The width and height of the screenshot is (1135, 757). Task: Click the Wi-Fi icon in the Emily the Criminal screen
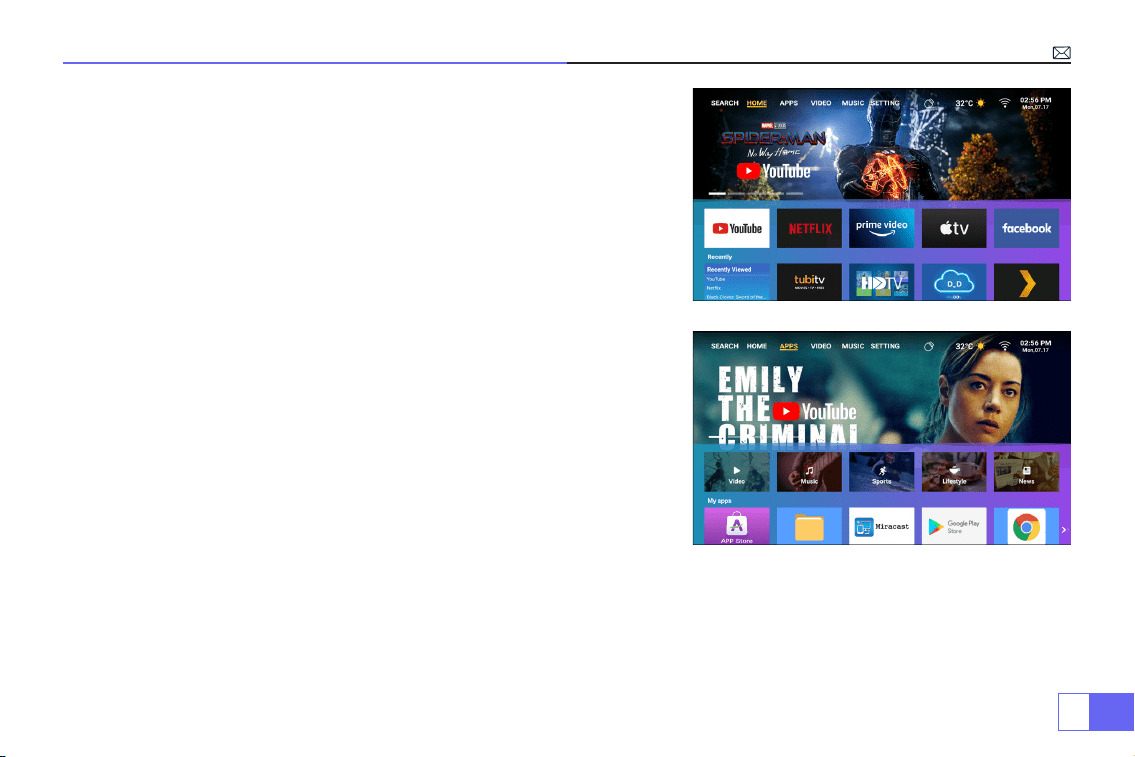click(x=1005, y=346)
